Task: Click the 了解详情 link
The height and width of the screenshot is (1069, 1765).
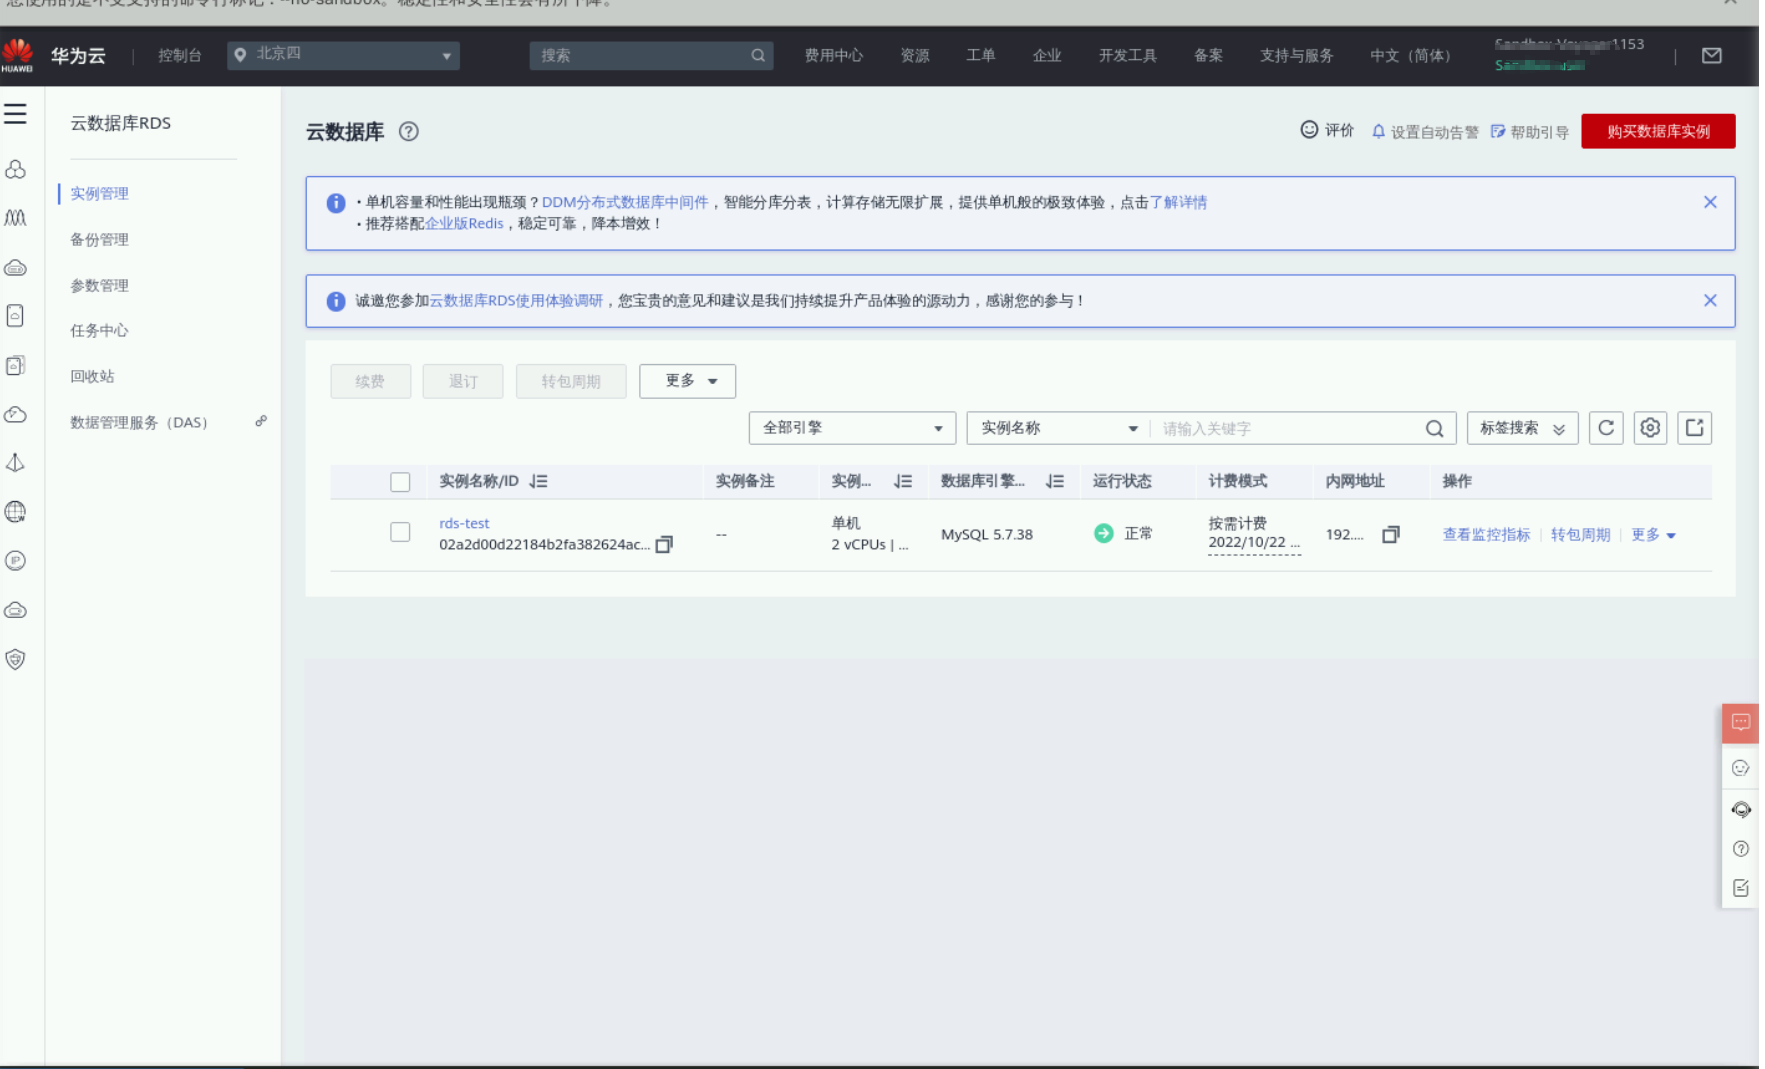Action: (x=1178, y=202)
